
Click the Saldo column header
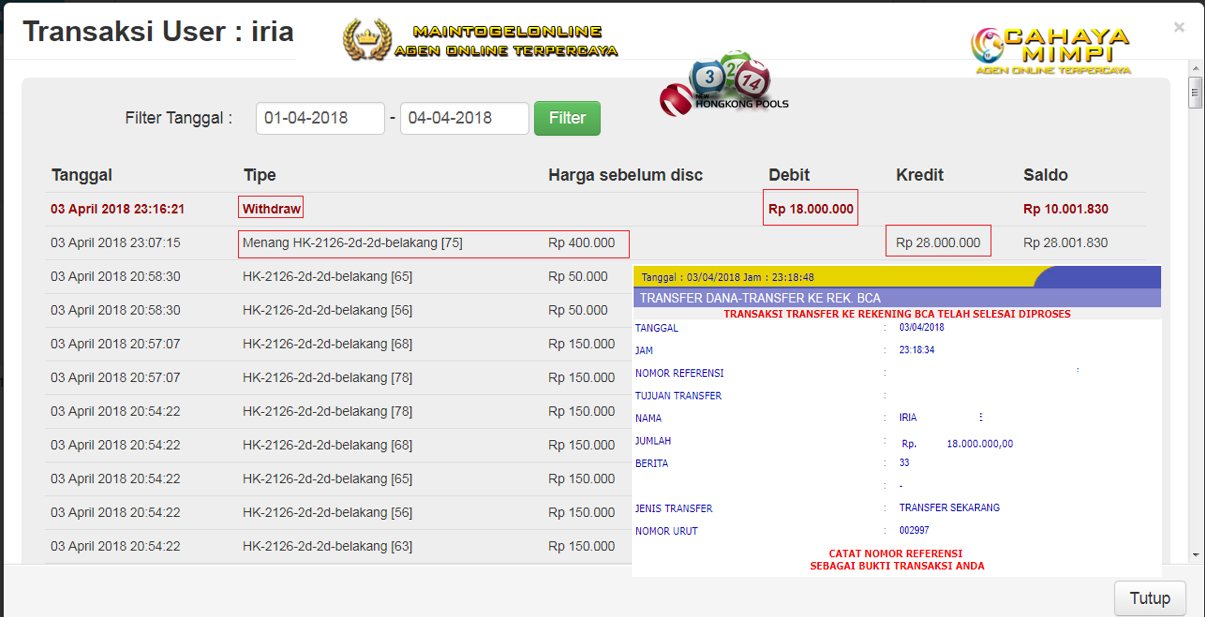(x=1045, y=175)
